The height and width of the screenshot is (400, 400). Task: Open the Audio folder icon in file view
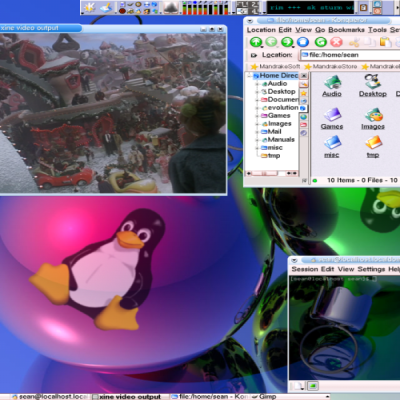click(332, 86)
